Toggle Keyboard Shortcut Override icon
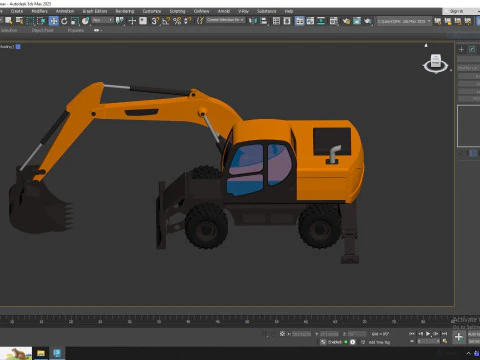The width and height of the screenshot is (480, 360). [x=143, y=21]
